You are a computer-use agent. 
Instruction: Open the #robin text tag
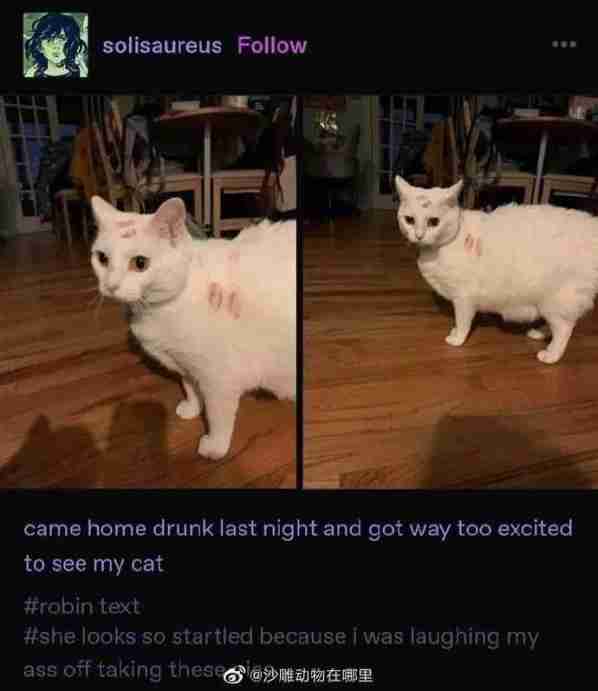82,606
